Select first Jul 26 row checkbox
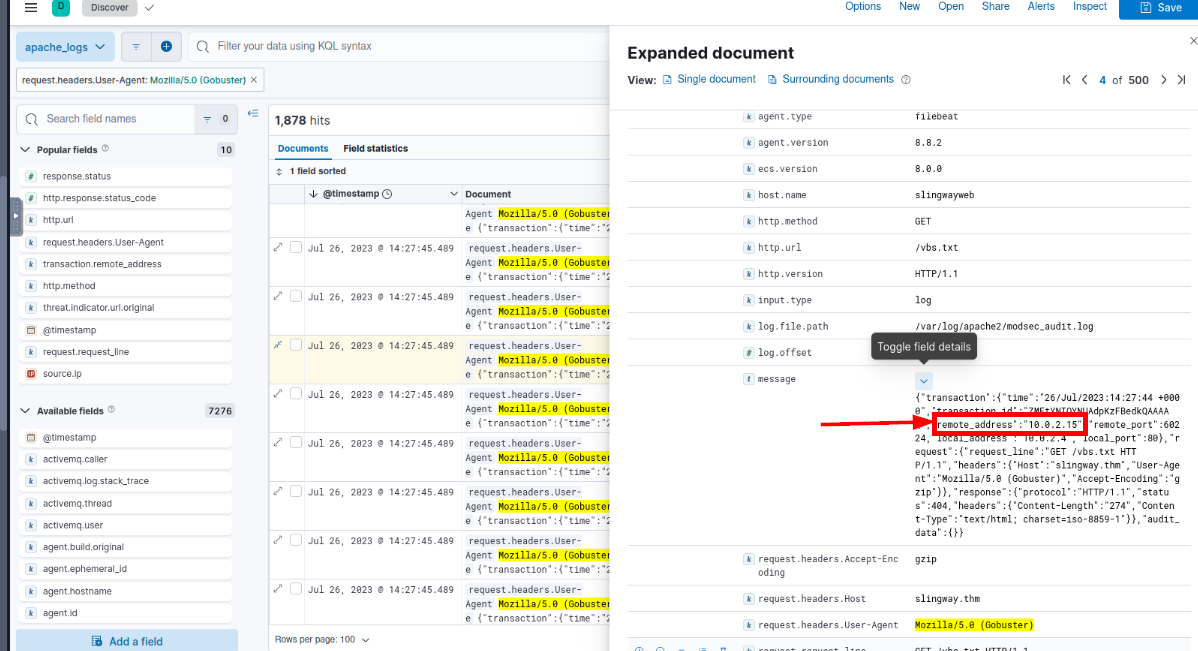1198x651 pixels. pyautogui.click(x=296, y=247)
